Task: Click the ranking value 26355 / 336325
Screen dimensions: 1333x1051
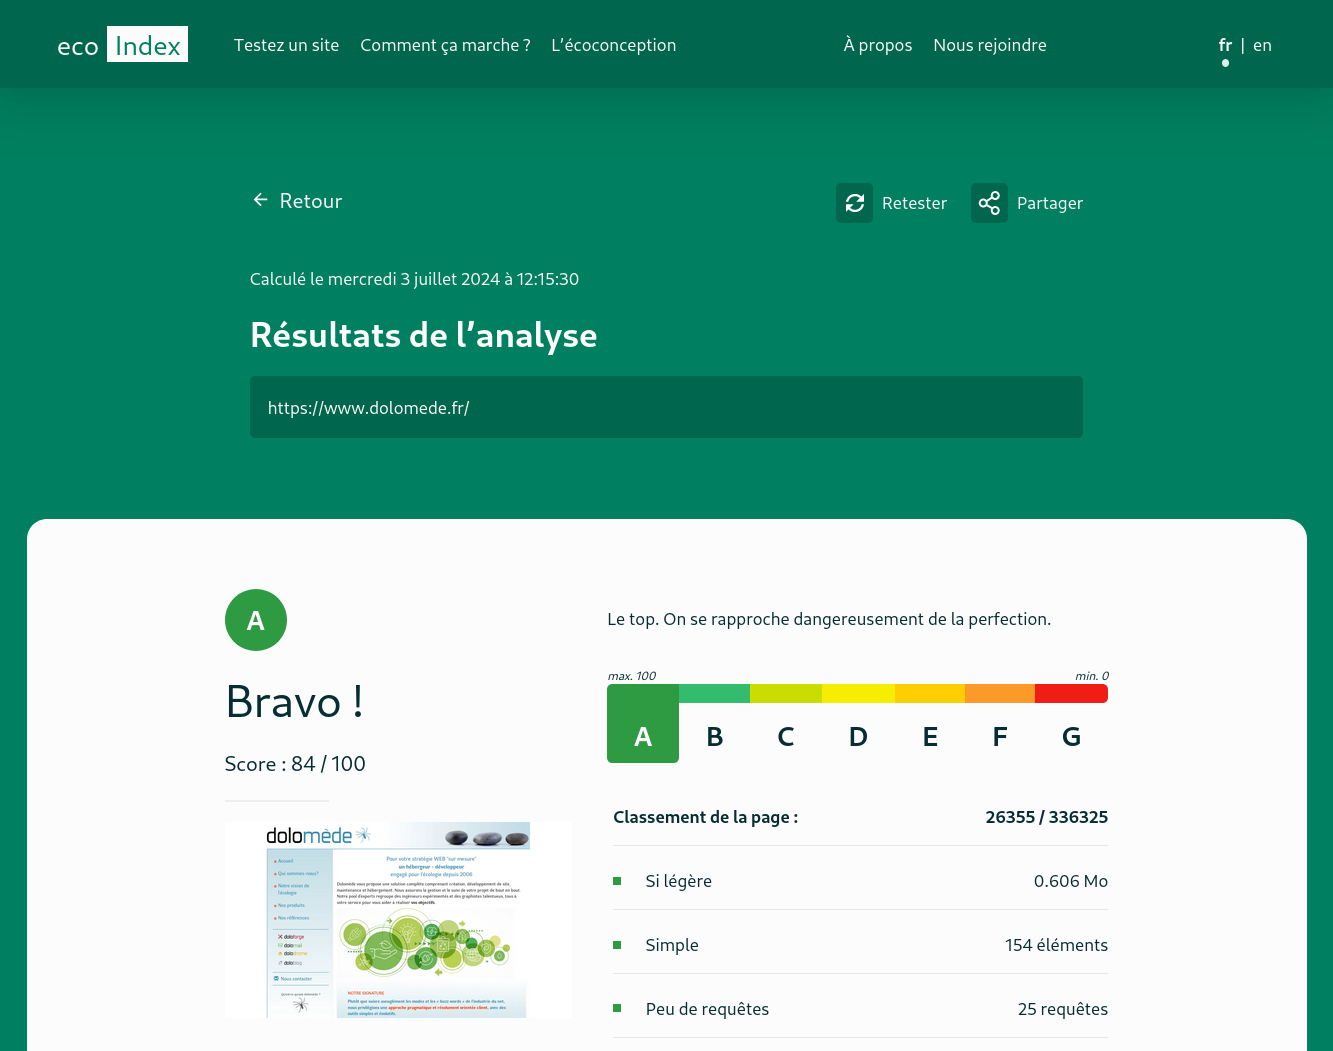Action: (x=1046, y=817)
